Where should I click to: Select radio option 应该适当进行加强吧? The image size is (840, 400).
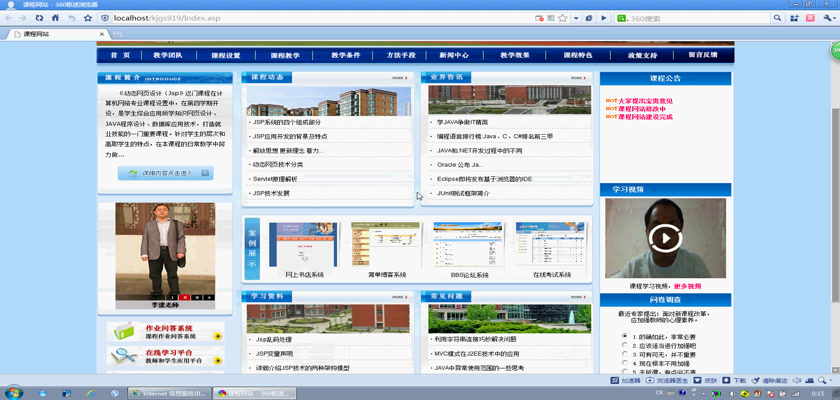[x=625, y=346]
